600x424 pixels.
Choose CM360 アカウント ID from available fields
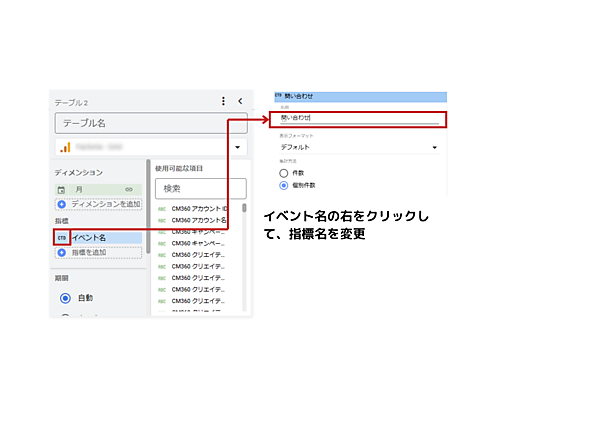[200, 208]
